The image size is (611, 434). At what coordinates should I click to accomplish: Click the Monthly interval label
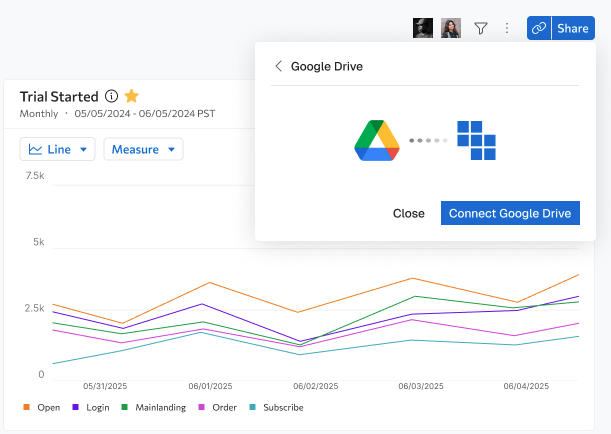39,114
